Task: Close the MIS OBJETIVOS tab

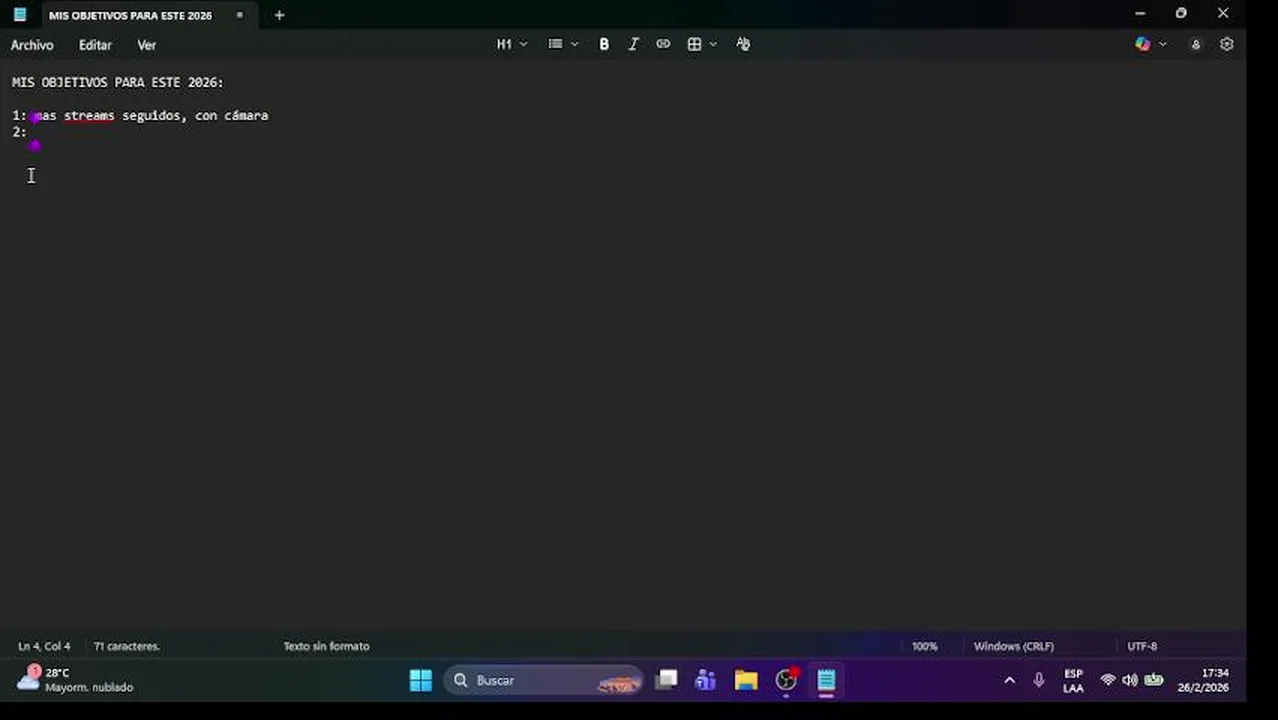Action: [239, 15]
